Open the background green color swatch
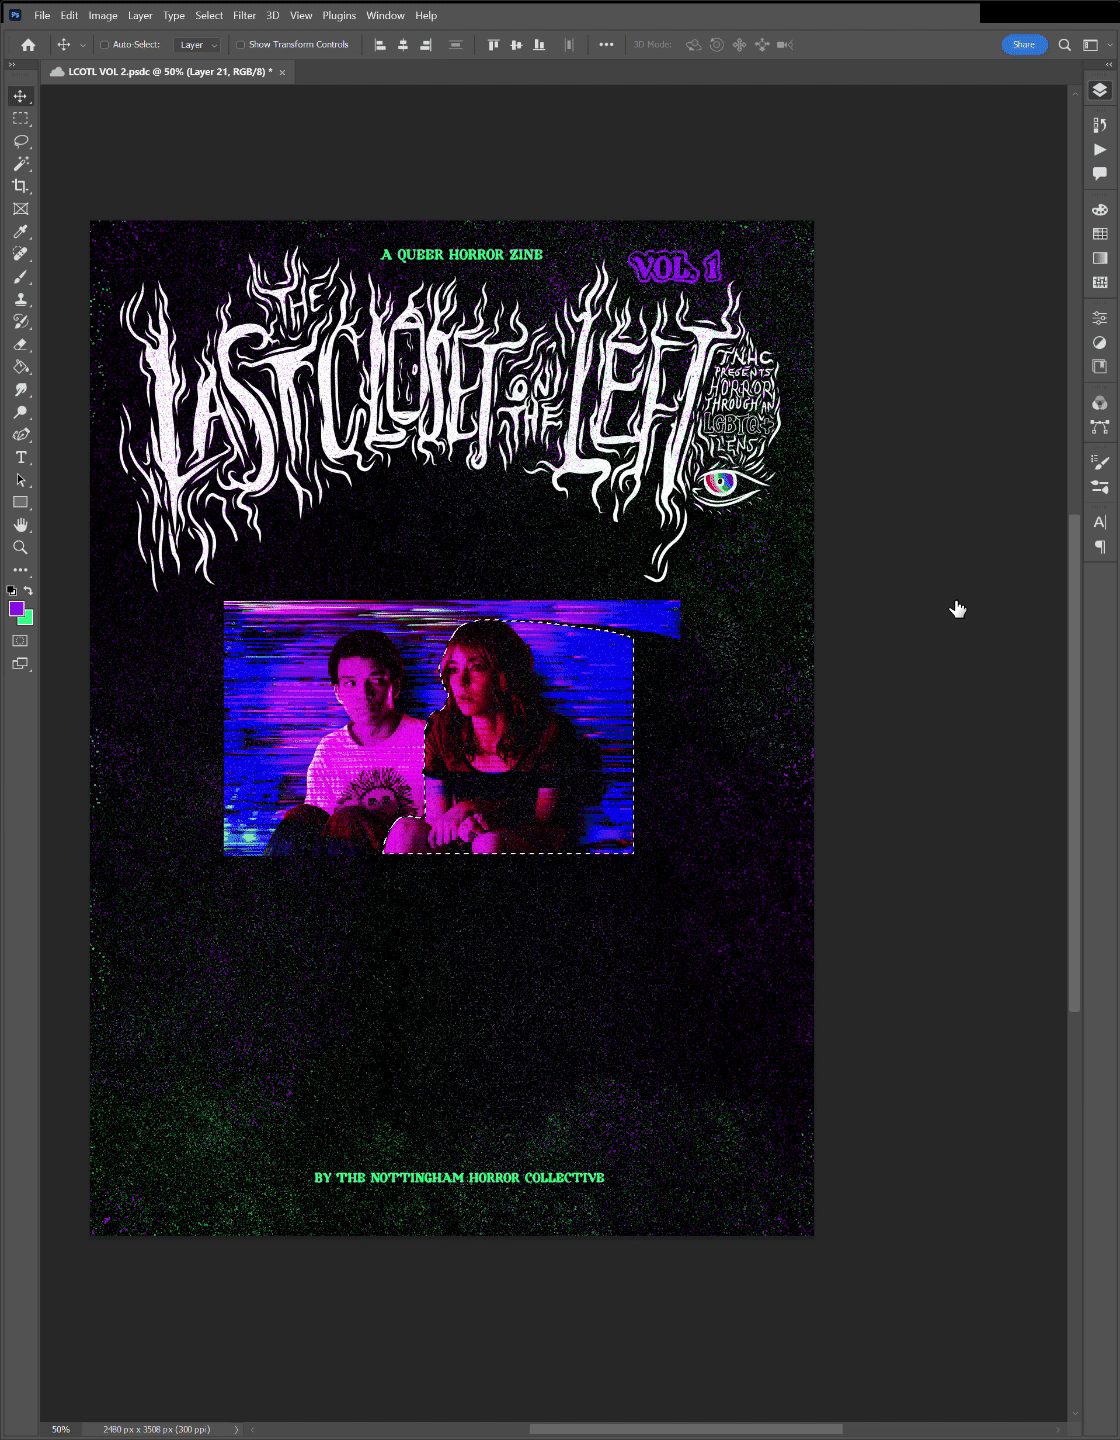The image size is (1120, 1440). (28, 620)
